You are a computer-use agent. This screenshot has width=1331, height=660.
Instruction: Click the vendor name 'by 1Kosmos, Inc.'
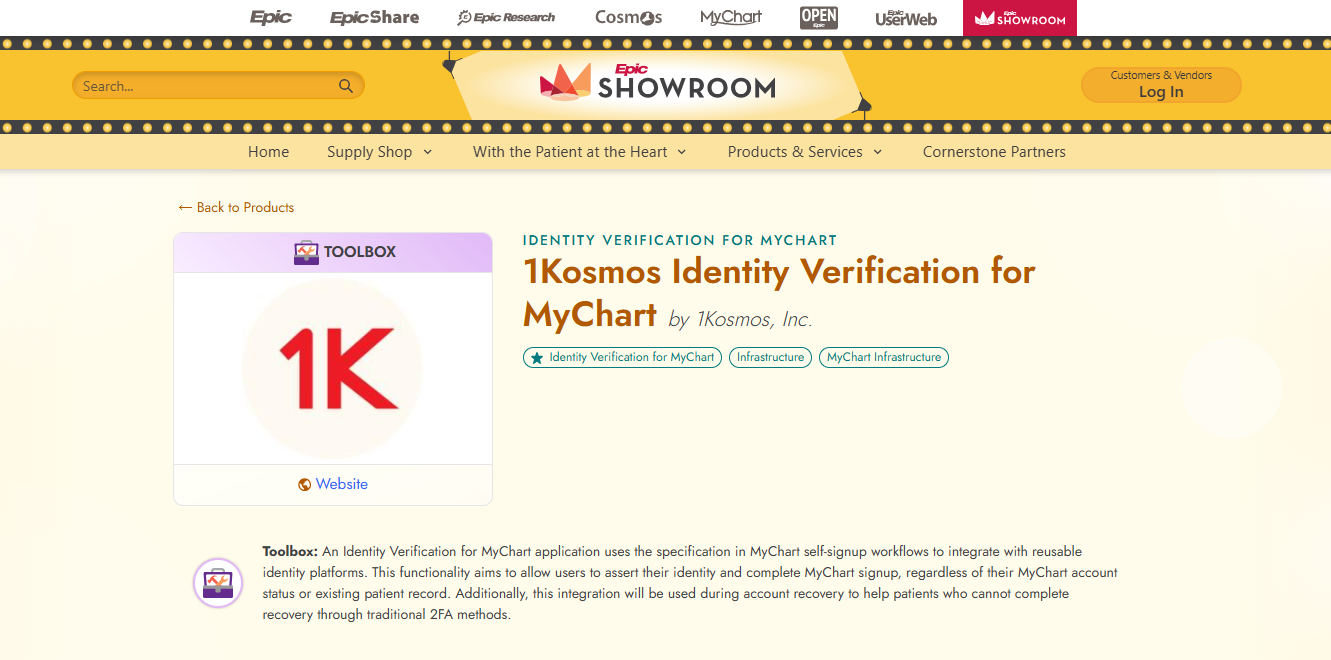(740, 320)
